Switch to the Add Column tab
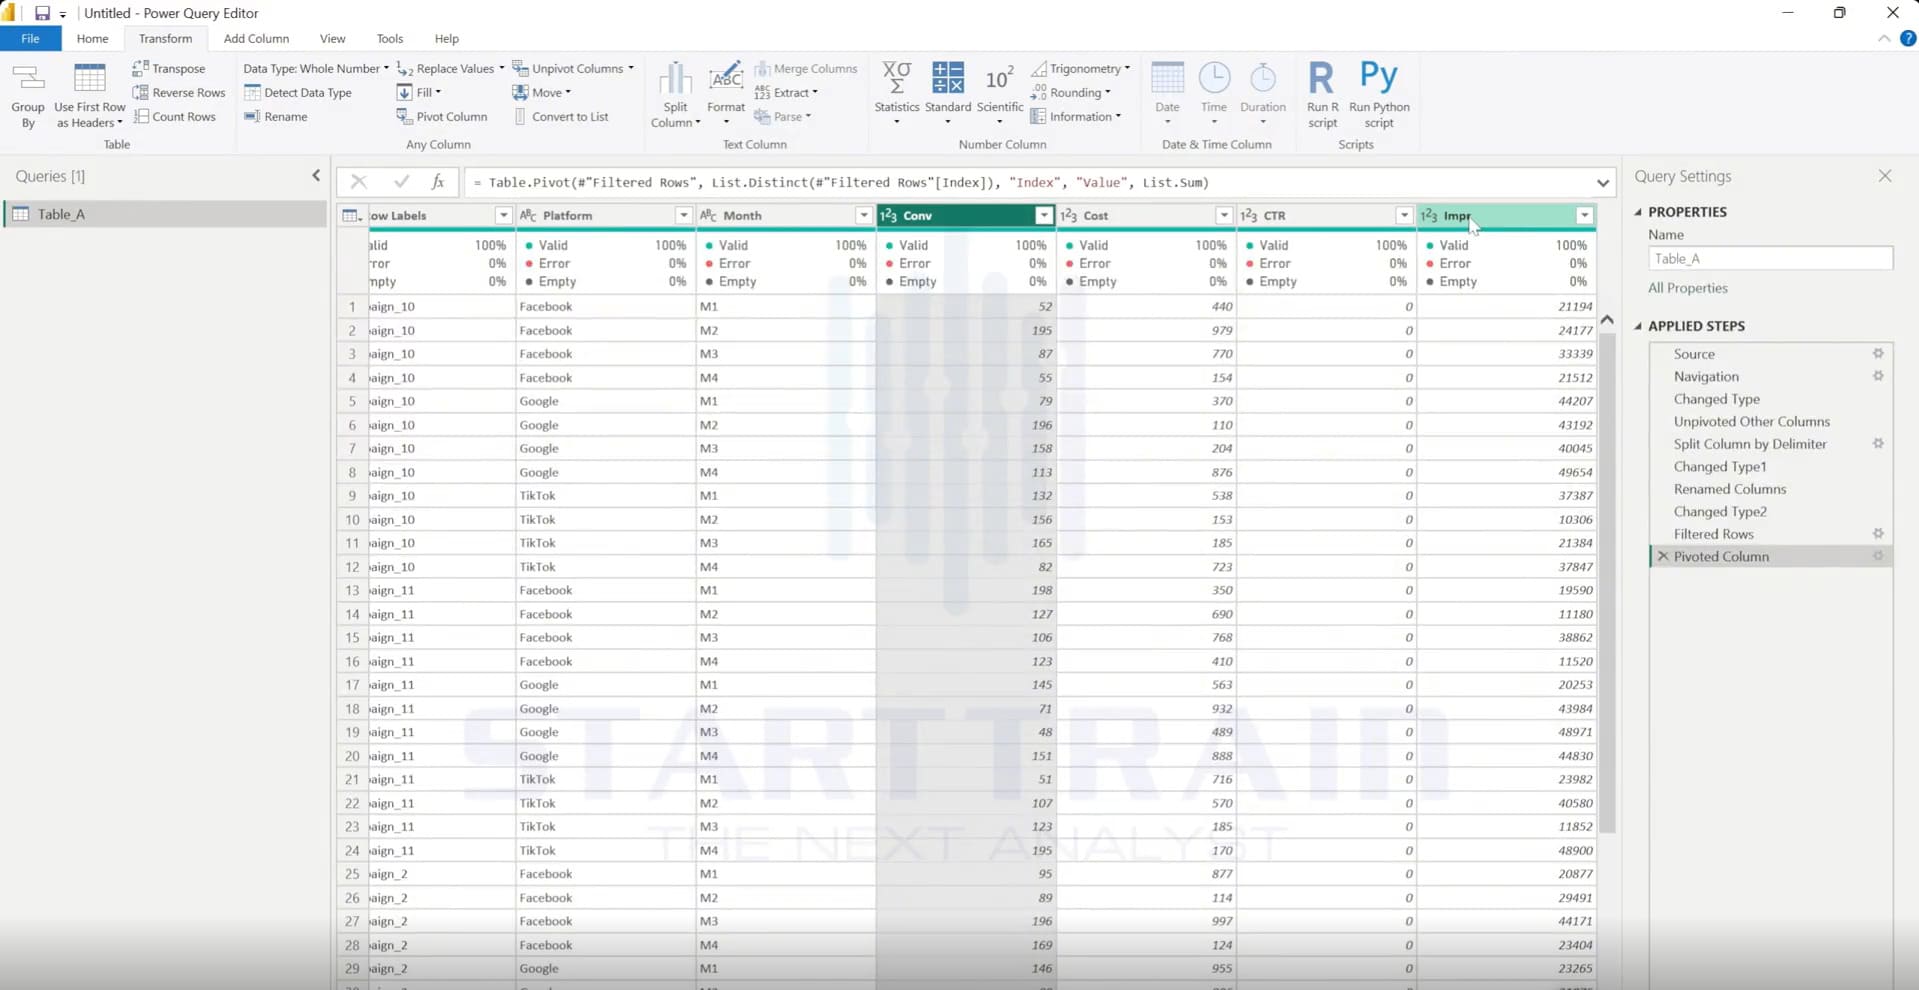Image resolution: width=1919 pixels, height=990 pixels. point(256,38)
